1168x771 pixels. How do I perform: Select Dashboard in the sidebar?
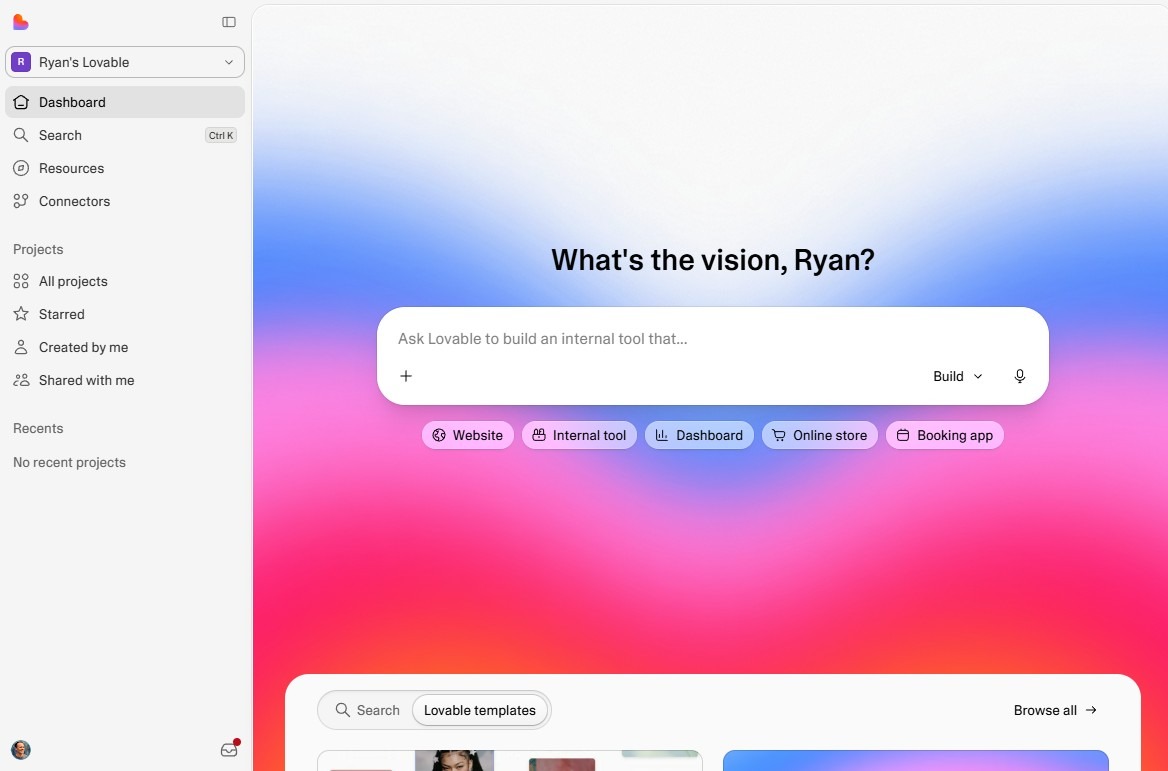pos(125,102)
